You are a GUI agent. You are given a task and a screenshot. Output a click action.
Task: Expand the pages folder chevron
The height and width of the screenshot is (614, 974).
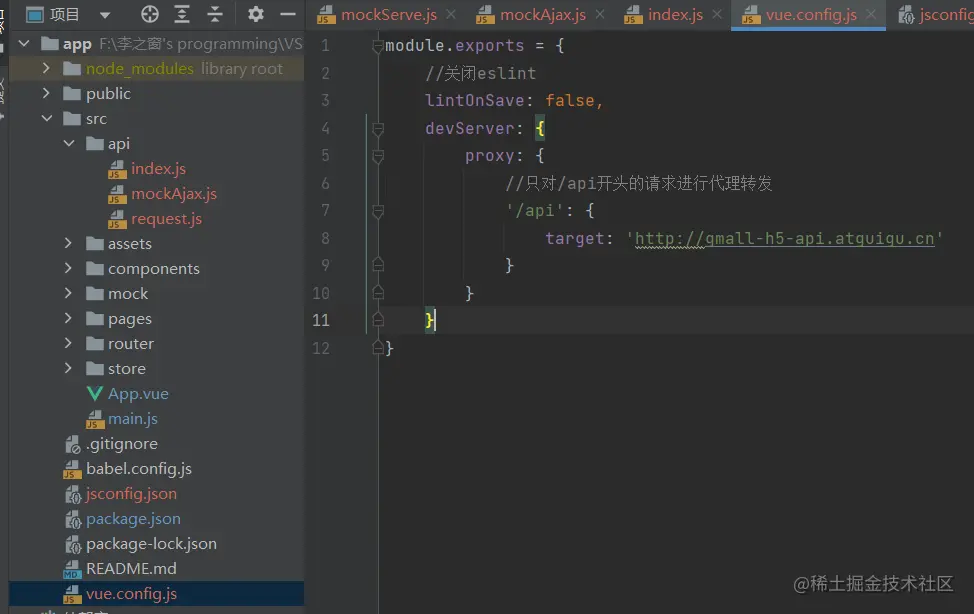(x=68, y=318)
